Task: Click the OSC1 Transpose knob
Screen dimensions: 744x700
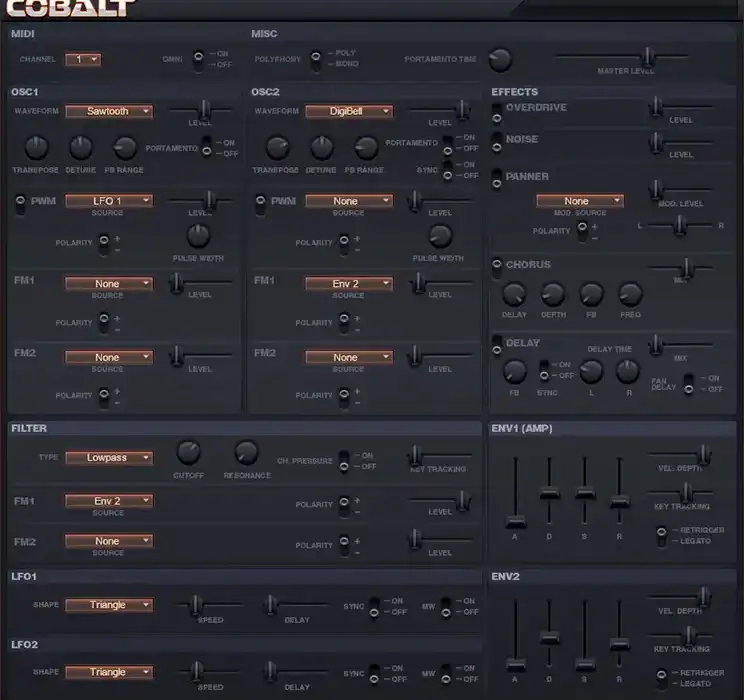Action: (x=36, y=147)
